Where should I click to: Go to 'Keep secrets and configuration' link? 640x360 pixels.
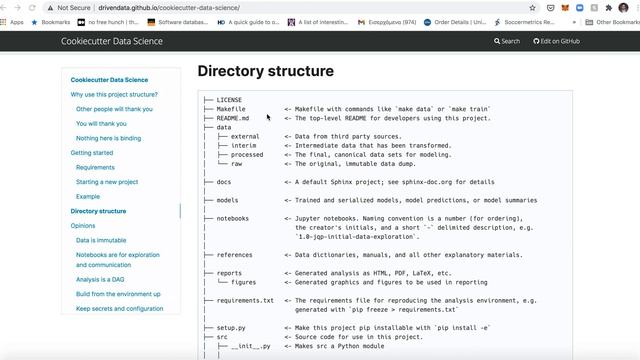[x=120, y=309]
